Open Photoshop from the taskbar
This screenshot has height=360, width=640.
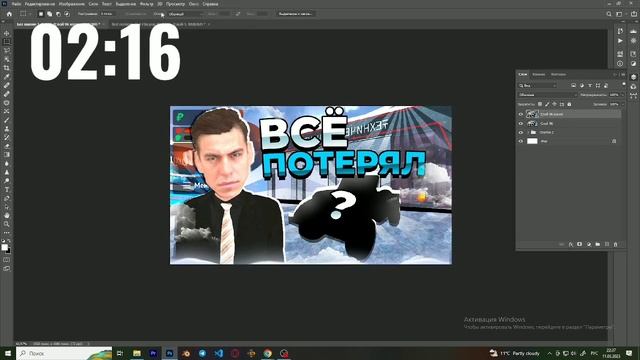(169, 353)
